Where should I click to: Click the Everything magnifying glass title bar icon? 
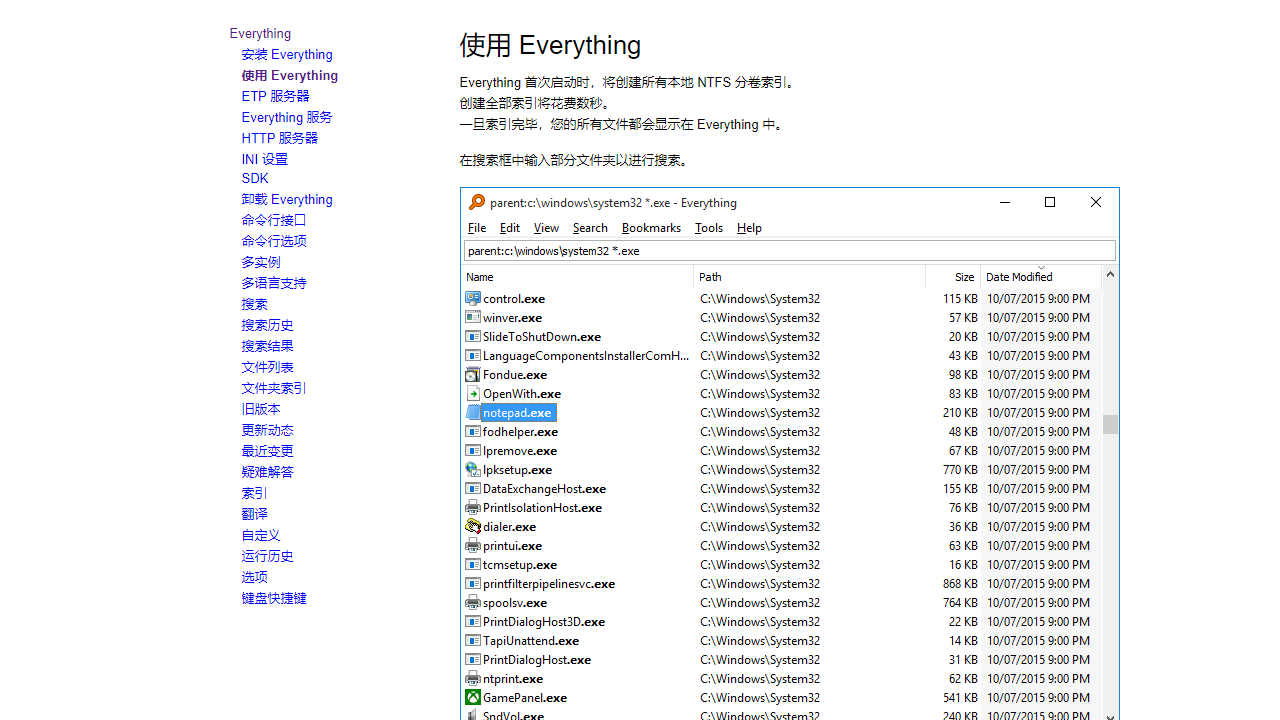[x=476, y=202]
